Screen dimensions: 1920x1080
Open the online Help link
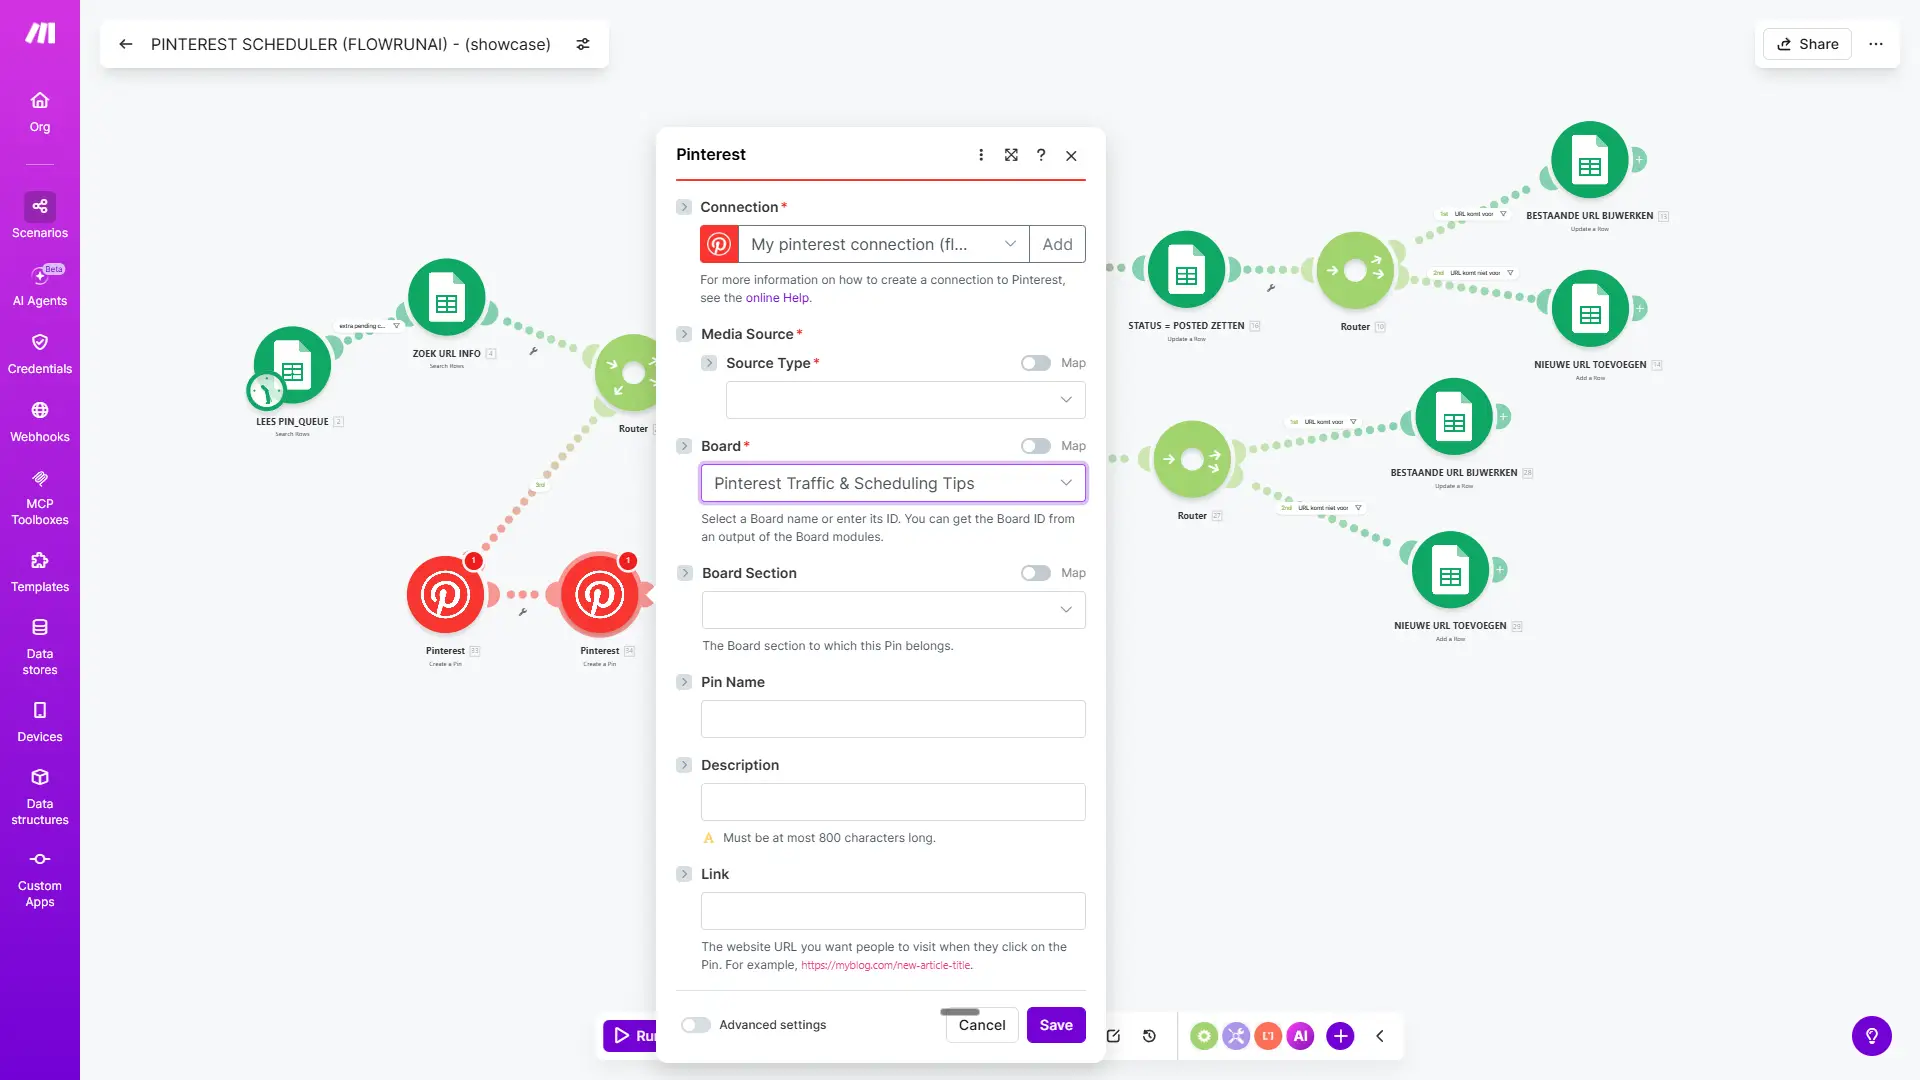coord(777,298)
